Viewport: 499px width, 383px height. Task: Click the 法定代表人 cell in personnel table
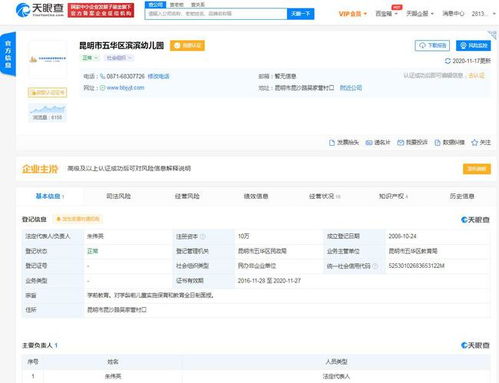(336, 376)
